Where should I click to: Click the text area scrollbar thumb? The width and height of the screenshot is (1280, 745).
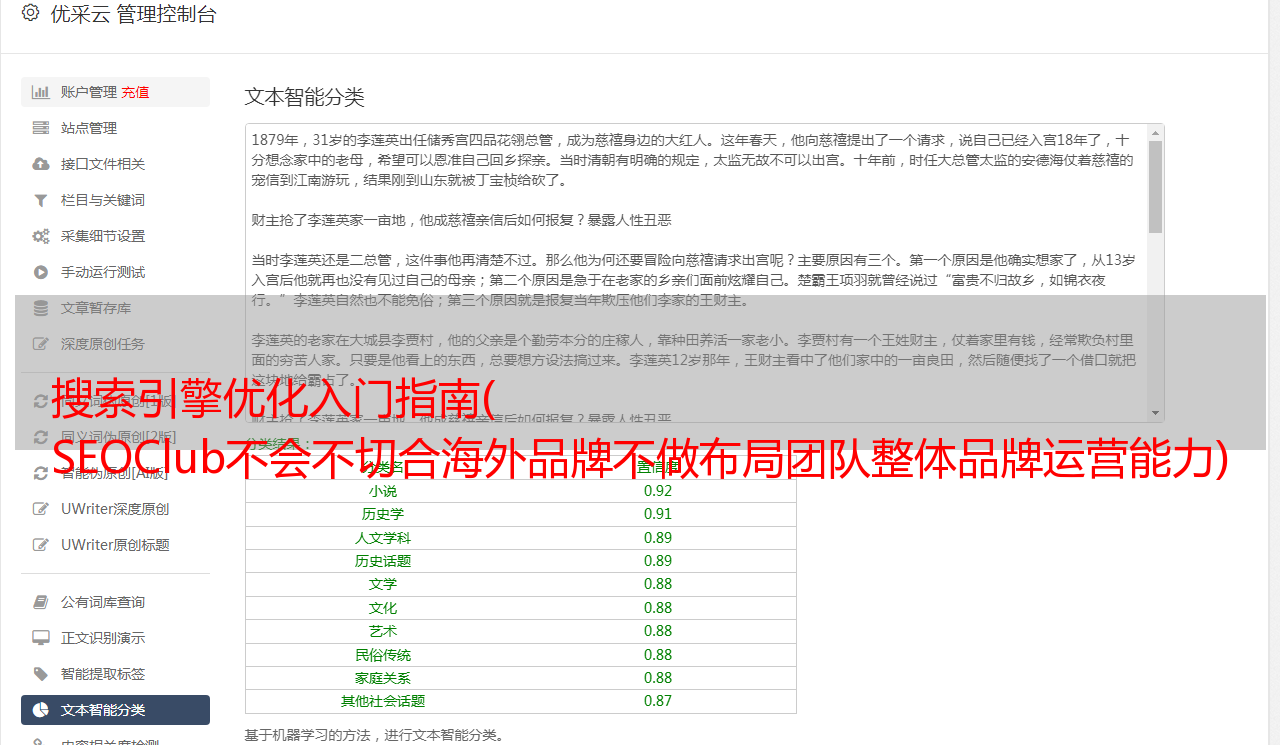coord(1156,186)
